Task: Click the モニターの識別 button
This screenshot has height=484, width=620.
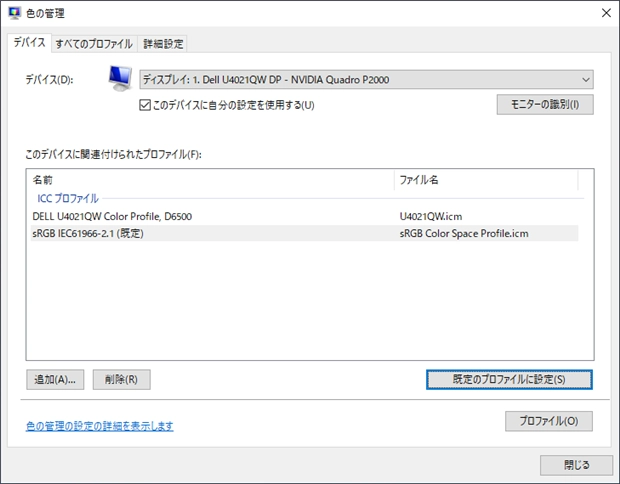Action: tap(545, 104)
